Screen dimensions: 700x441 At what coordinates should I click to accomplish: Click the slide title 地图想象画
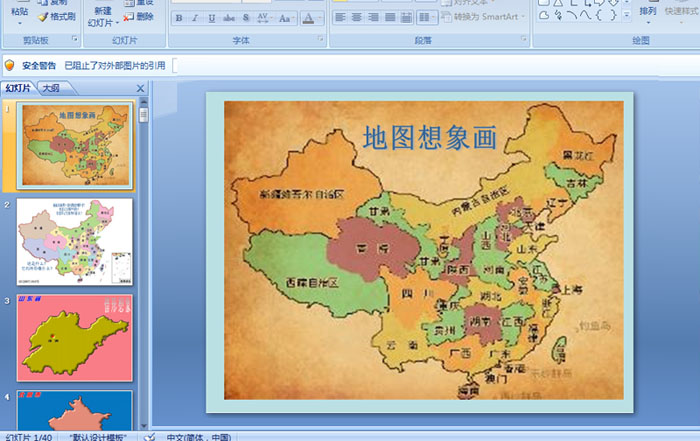click(429, 137)
